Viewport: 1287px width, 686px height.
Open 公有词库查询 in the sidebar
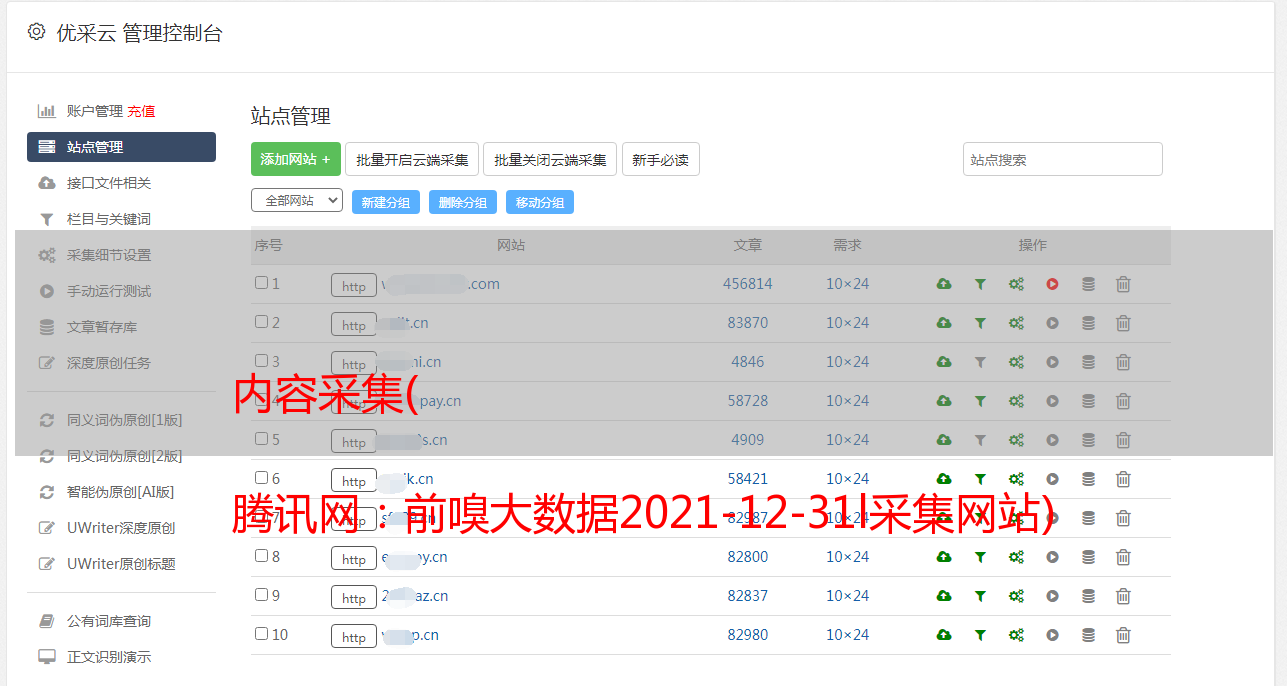[x=109, y=621]
